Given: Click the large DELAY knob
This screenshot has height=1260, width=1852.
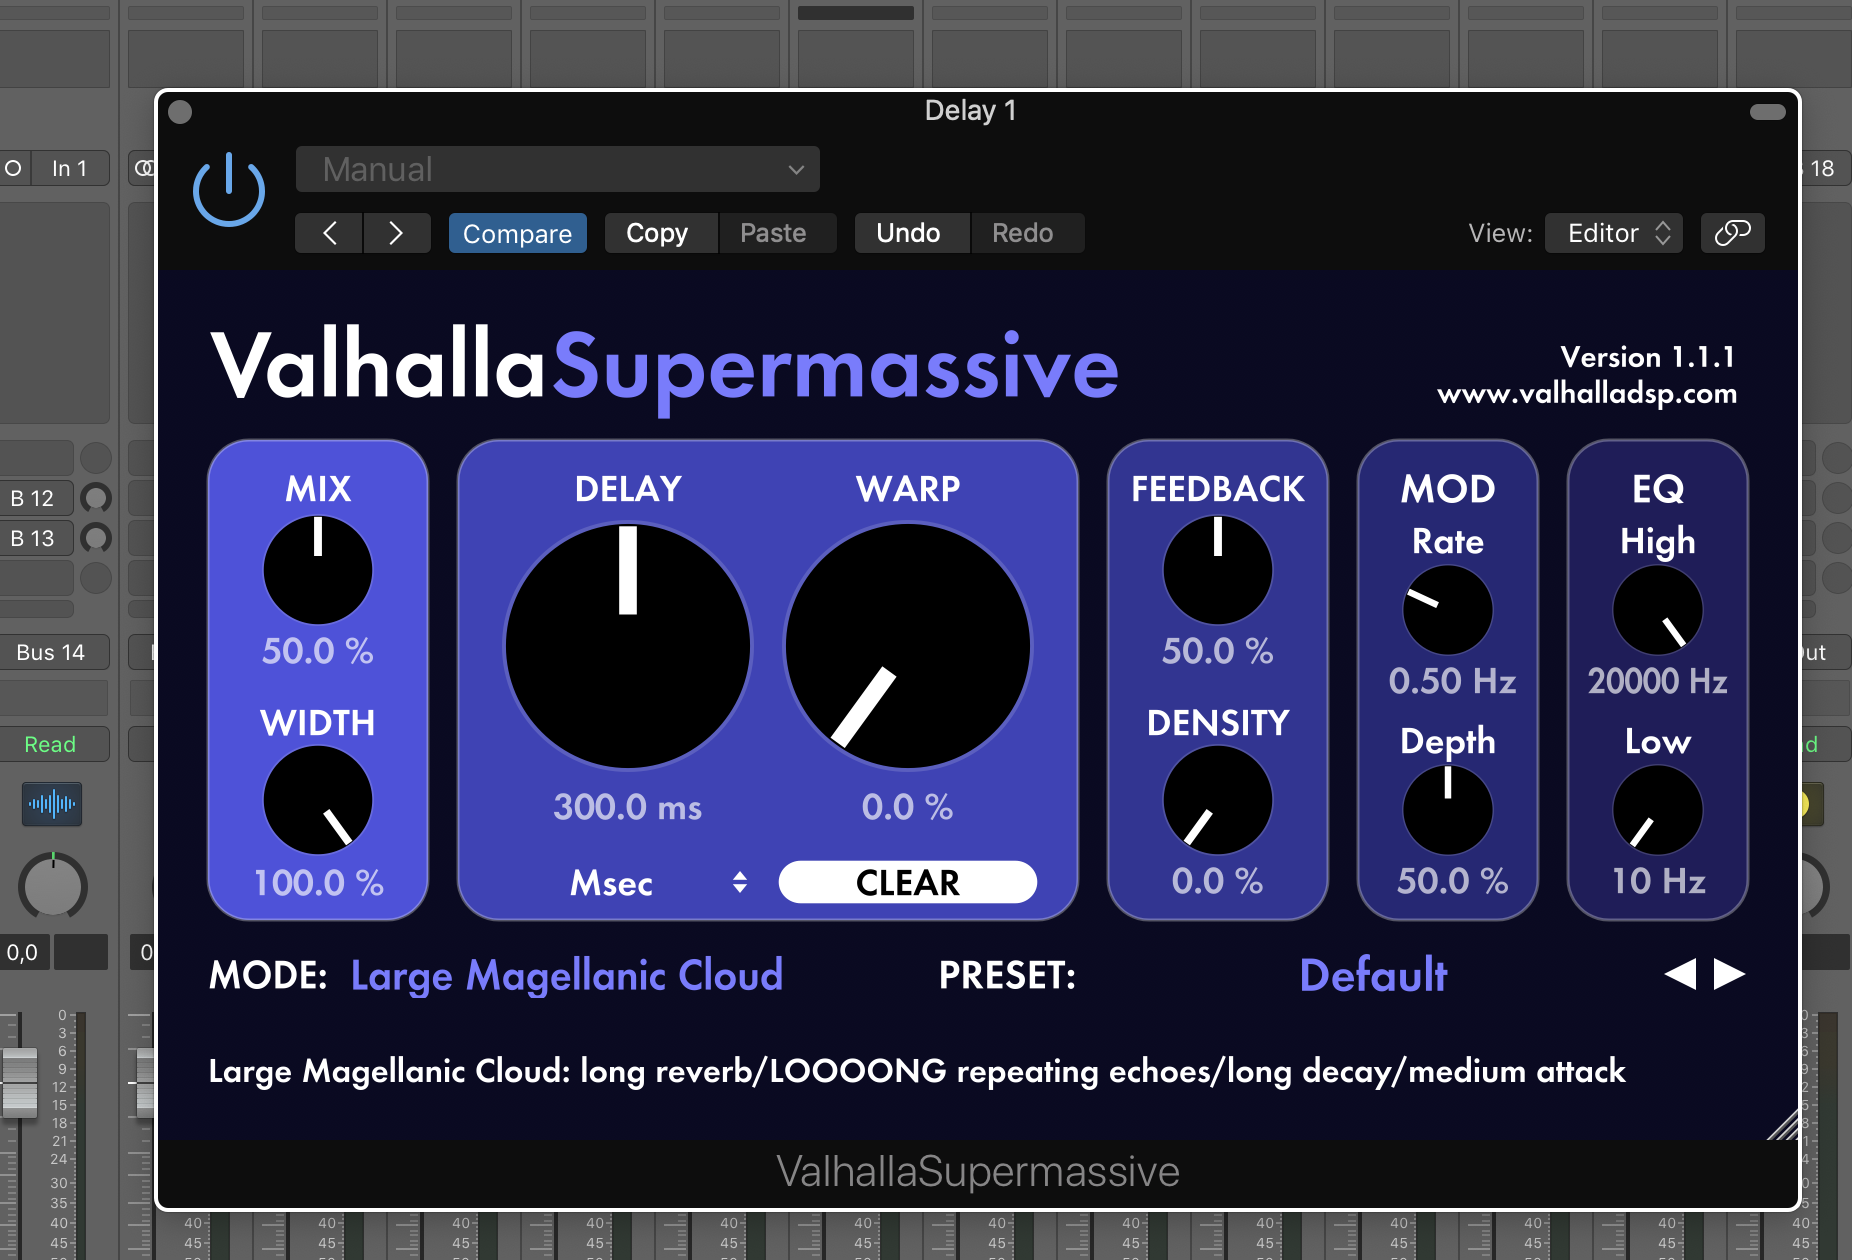Looking at the screenshot, I should (x=628, y=646).
